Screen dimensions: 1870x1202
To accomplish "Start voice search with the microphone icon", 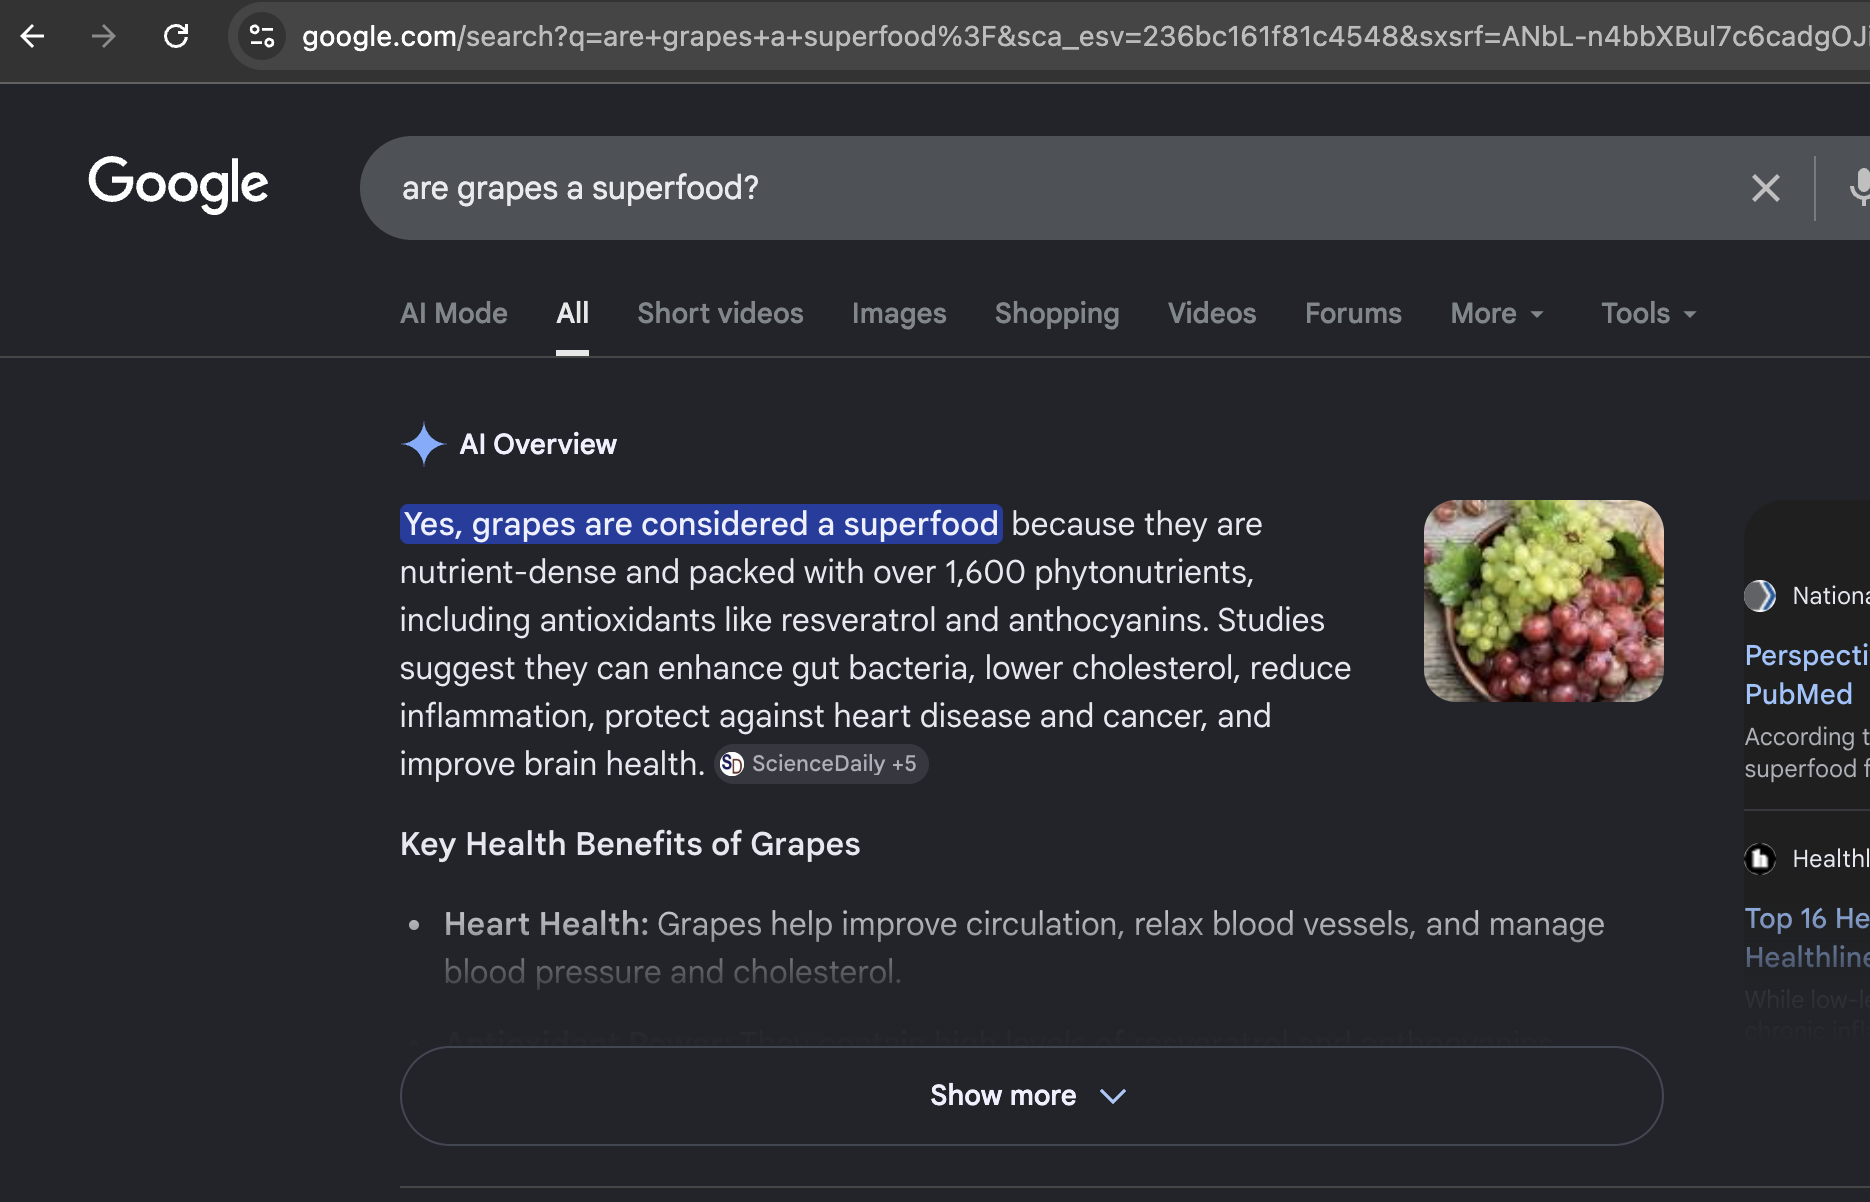I will click(1858, 188).
